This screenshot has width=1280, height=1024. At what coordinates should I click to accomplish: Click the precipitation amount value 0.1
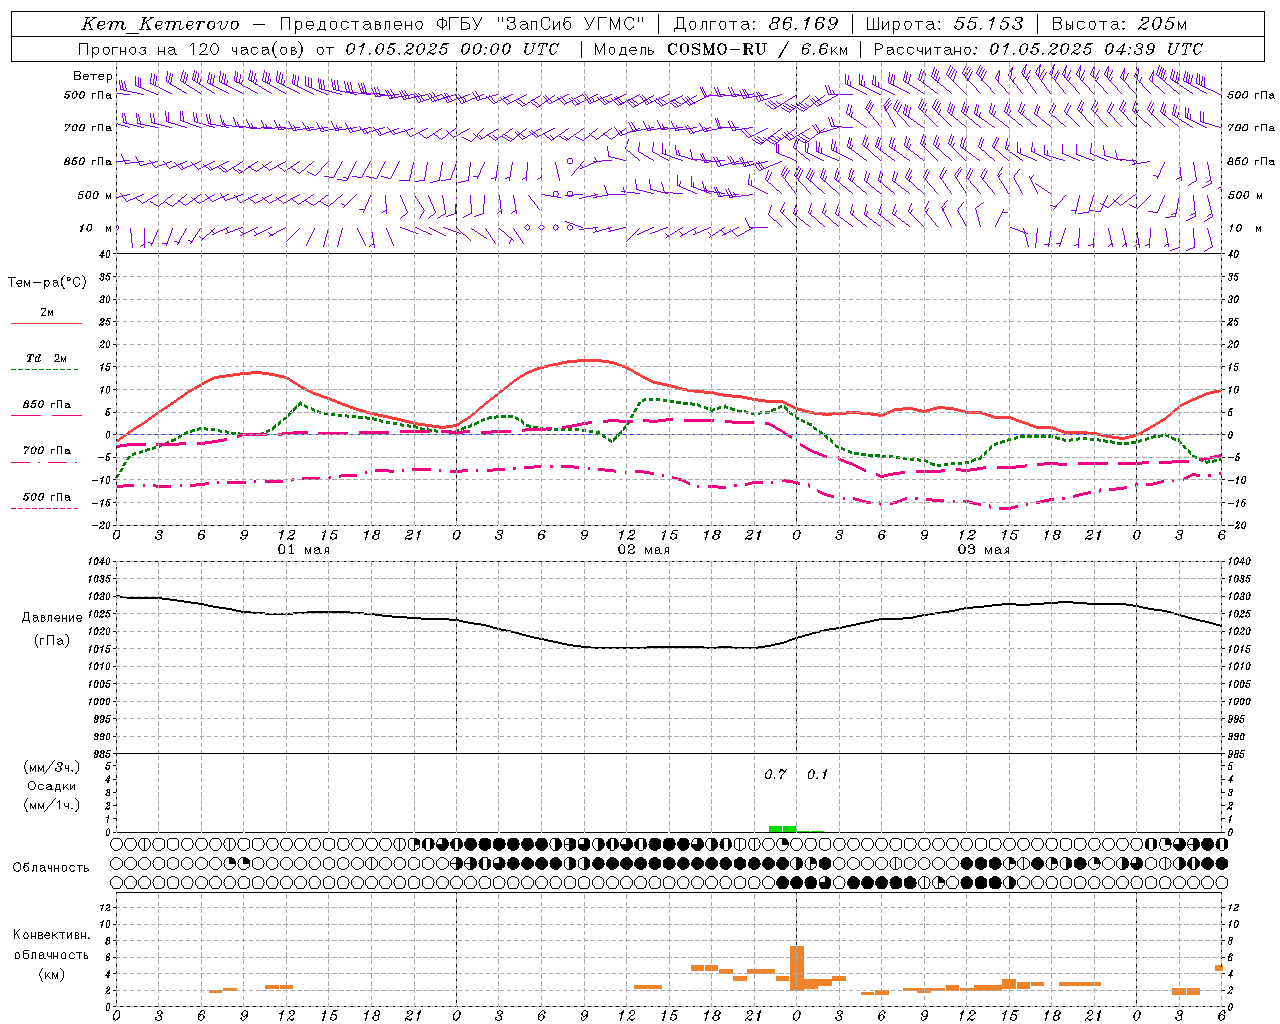click(818, 775)
